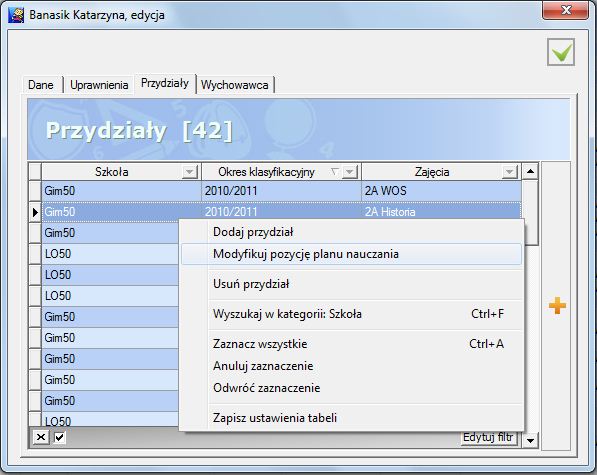Click the Edytuj filtr button

tap(488, 437)
